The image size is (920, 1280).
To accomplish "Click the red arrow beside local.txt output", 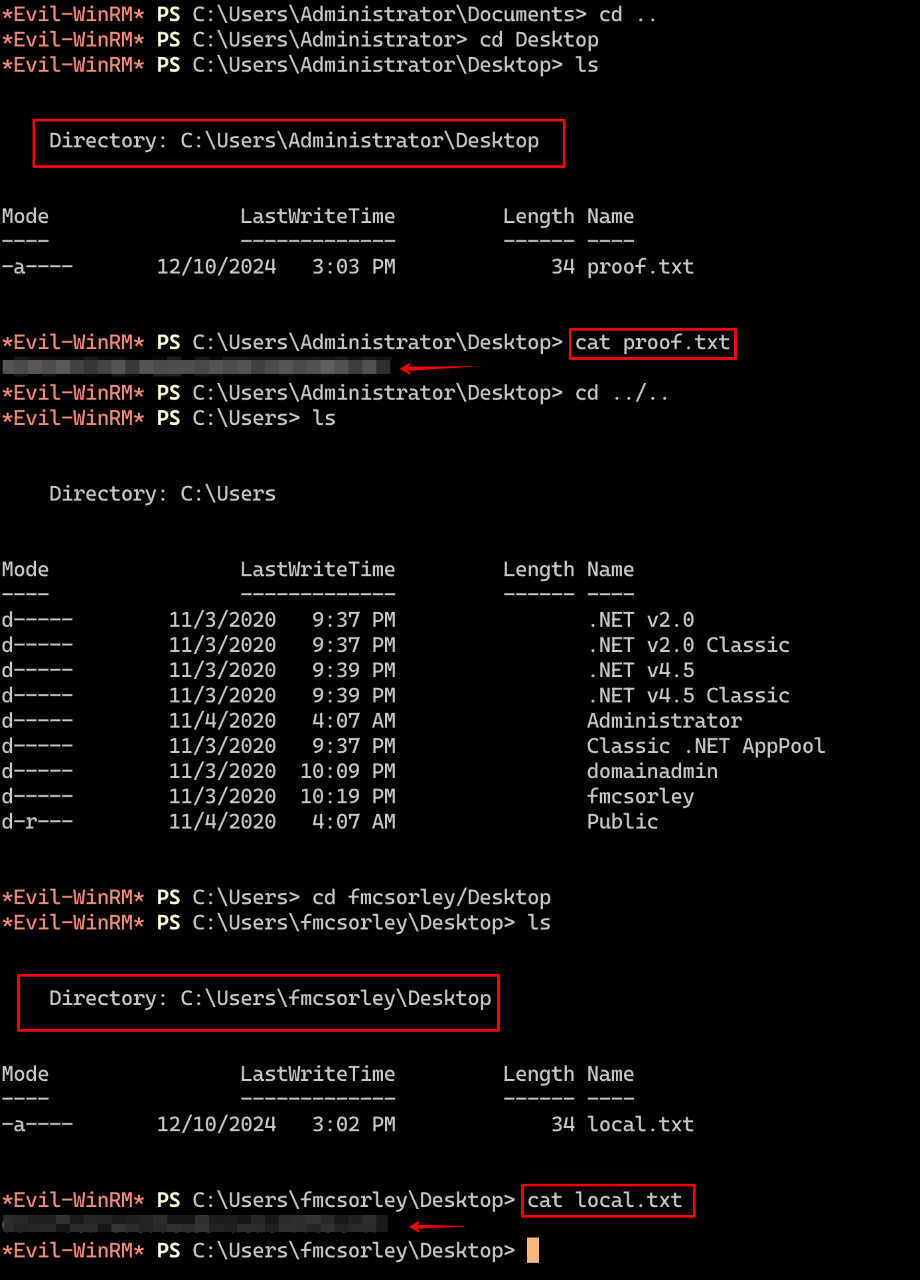I will tap(437, 1226).
